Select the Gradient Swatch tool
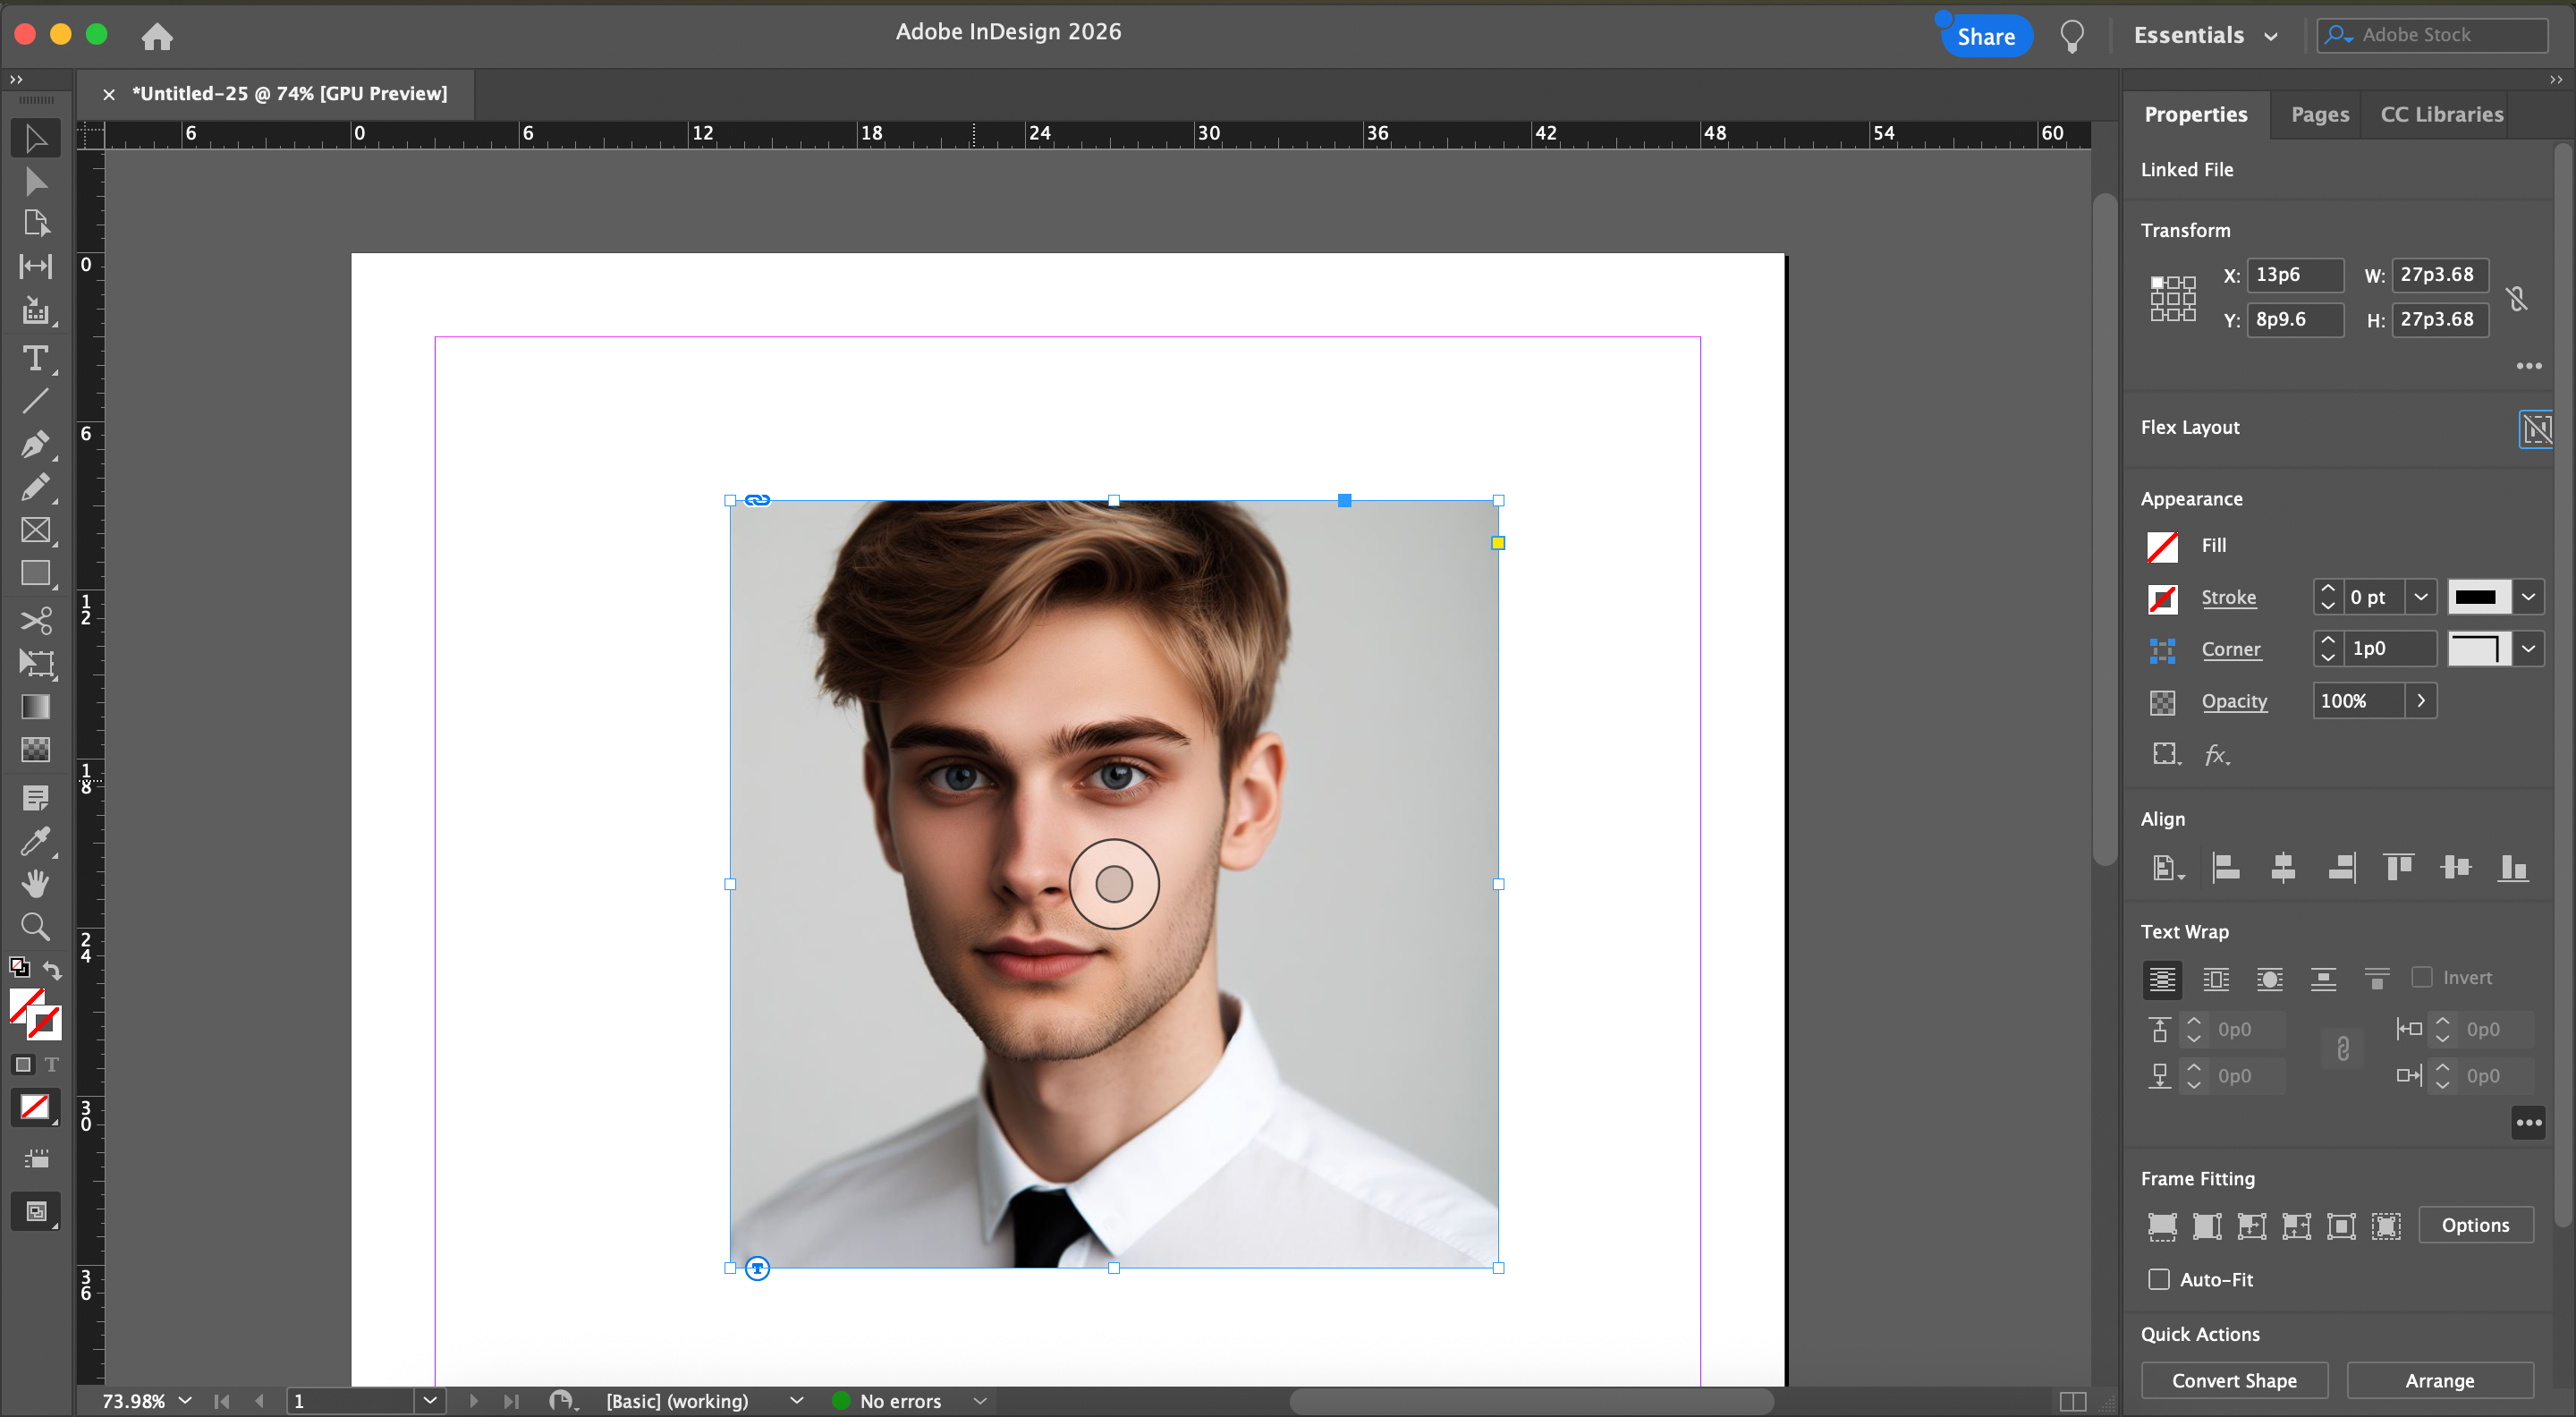This screenshot has height=1417, width=2576. click(x=35, y=707)
